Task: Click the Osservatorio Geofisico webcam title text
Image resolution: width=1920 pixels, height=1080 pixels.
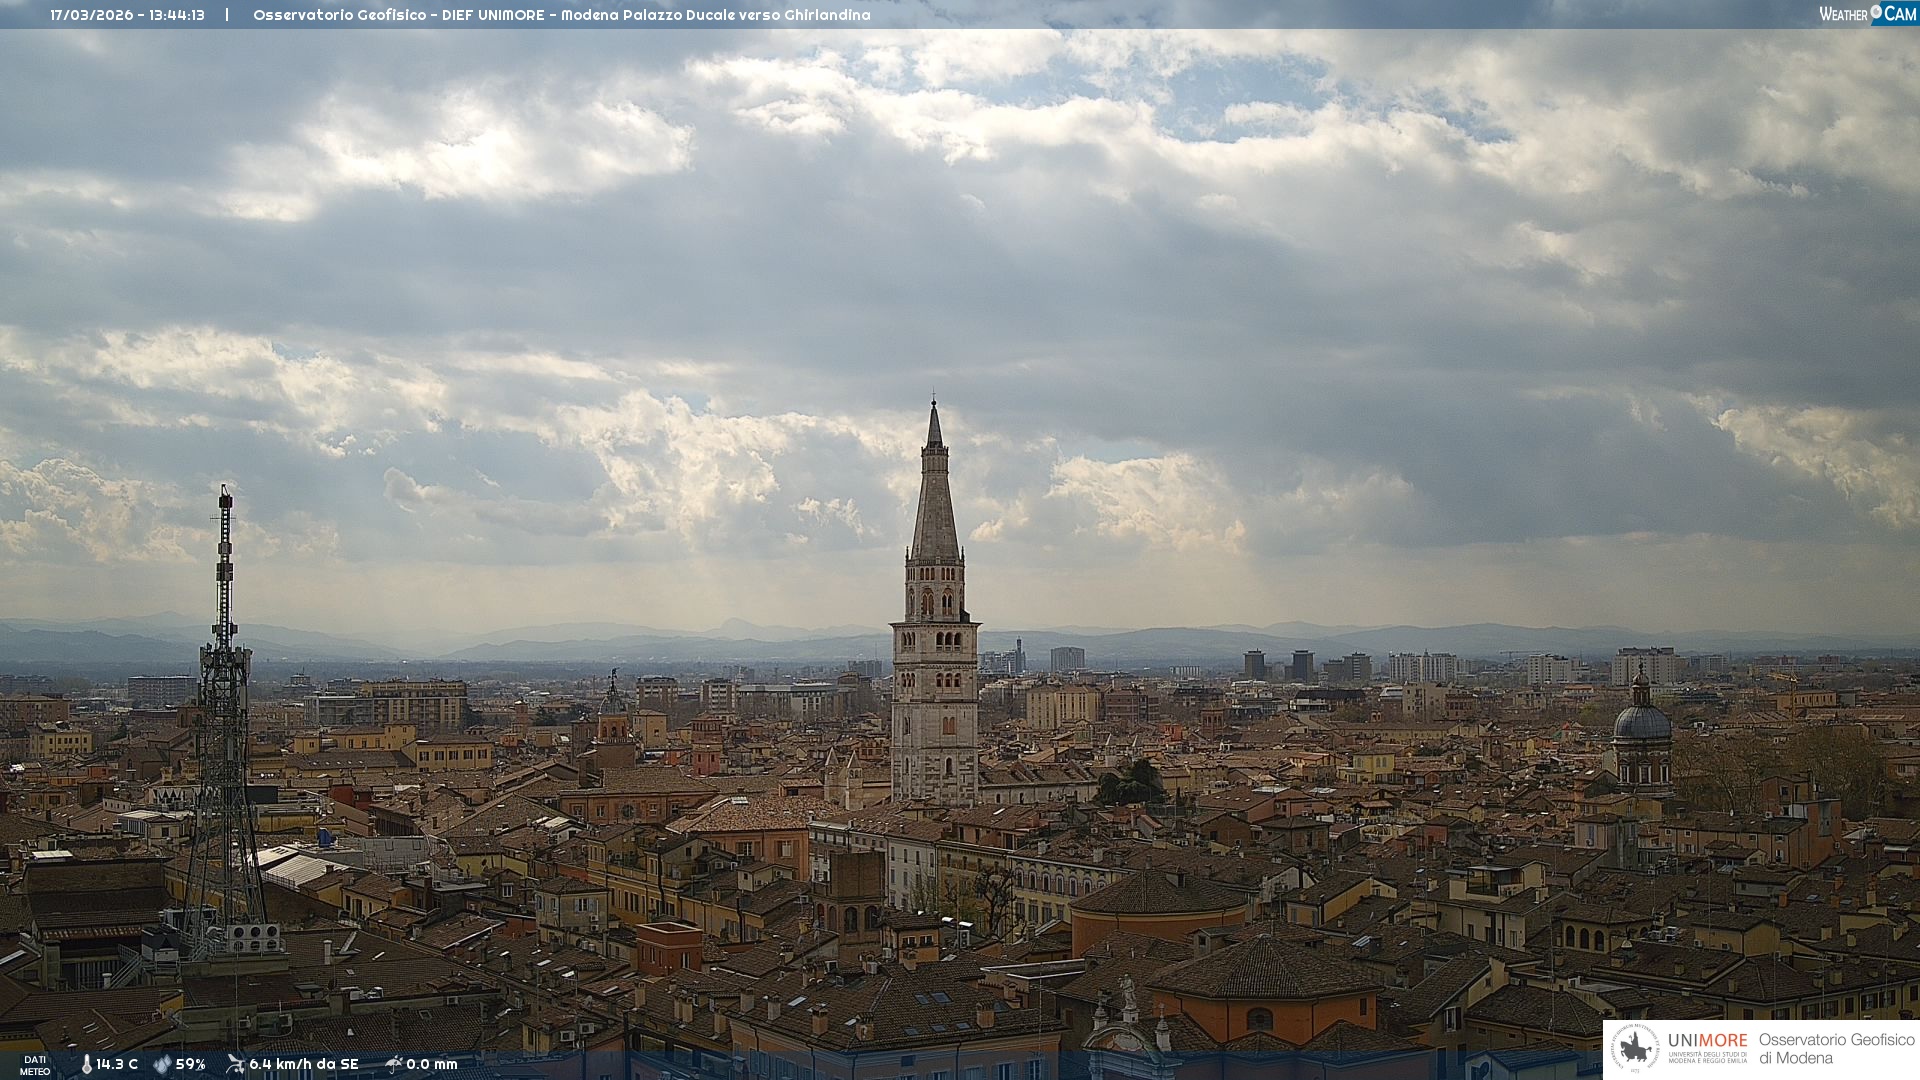Action: pyautogui.click(x=561, y=15)
